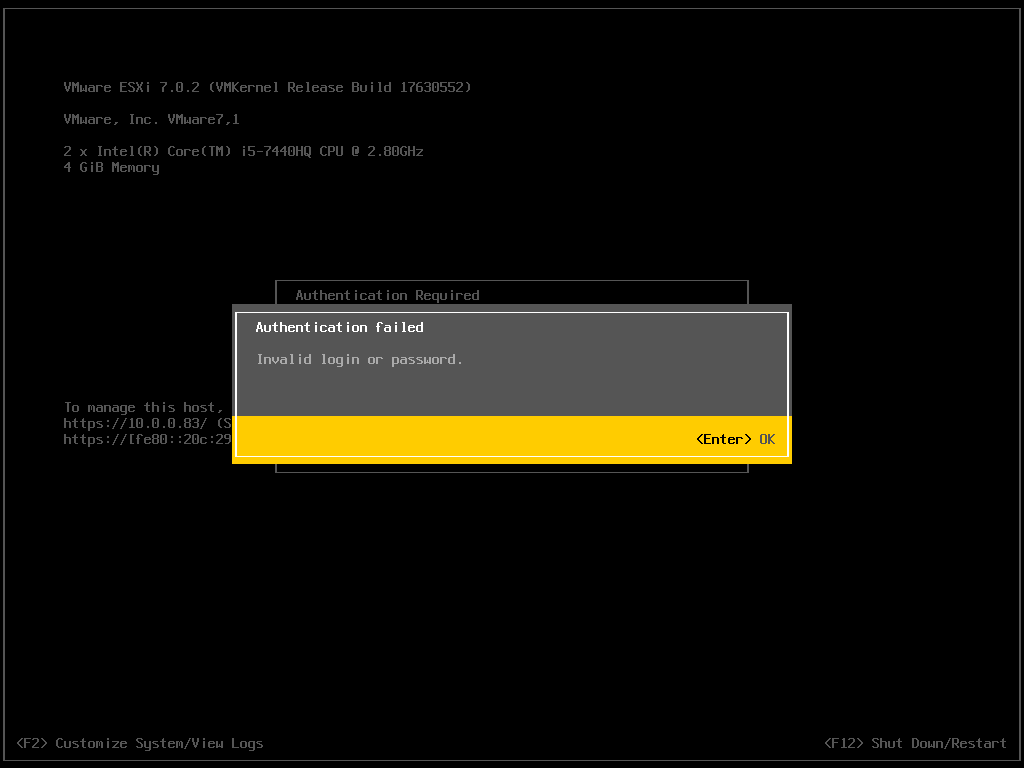1024x768 pixels.
Task: Click the <F12> key label at bottom right
Action: click(x=843, y=743)
